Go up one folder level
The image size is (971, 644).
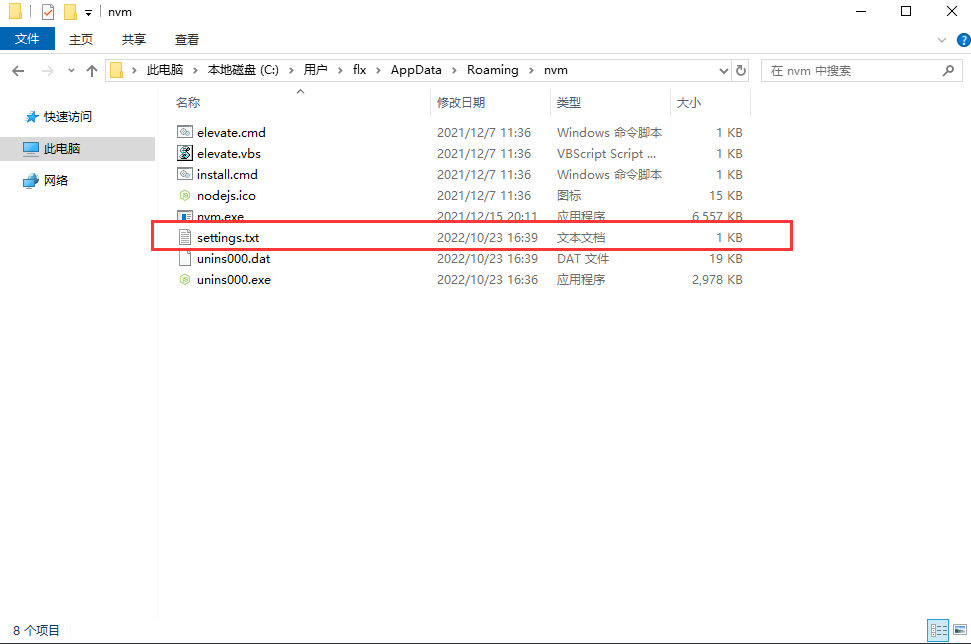tap(92, 71)
